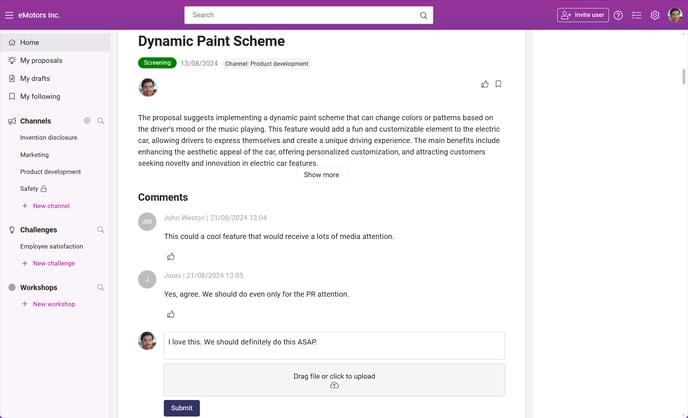
Task: Like John Weston's comment
Action: pyautogui.click(x=171, y=257)
